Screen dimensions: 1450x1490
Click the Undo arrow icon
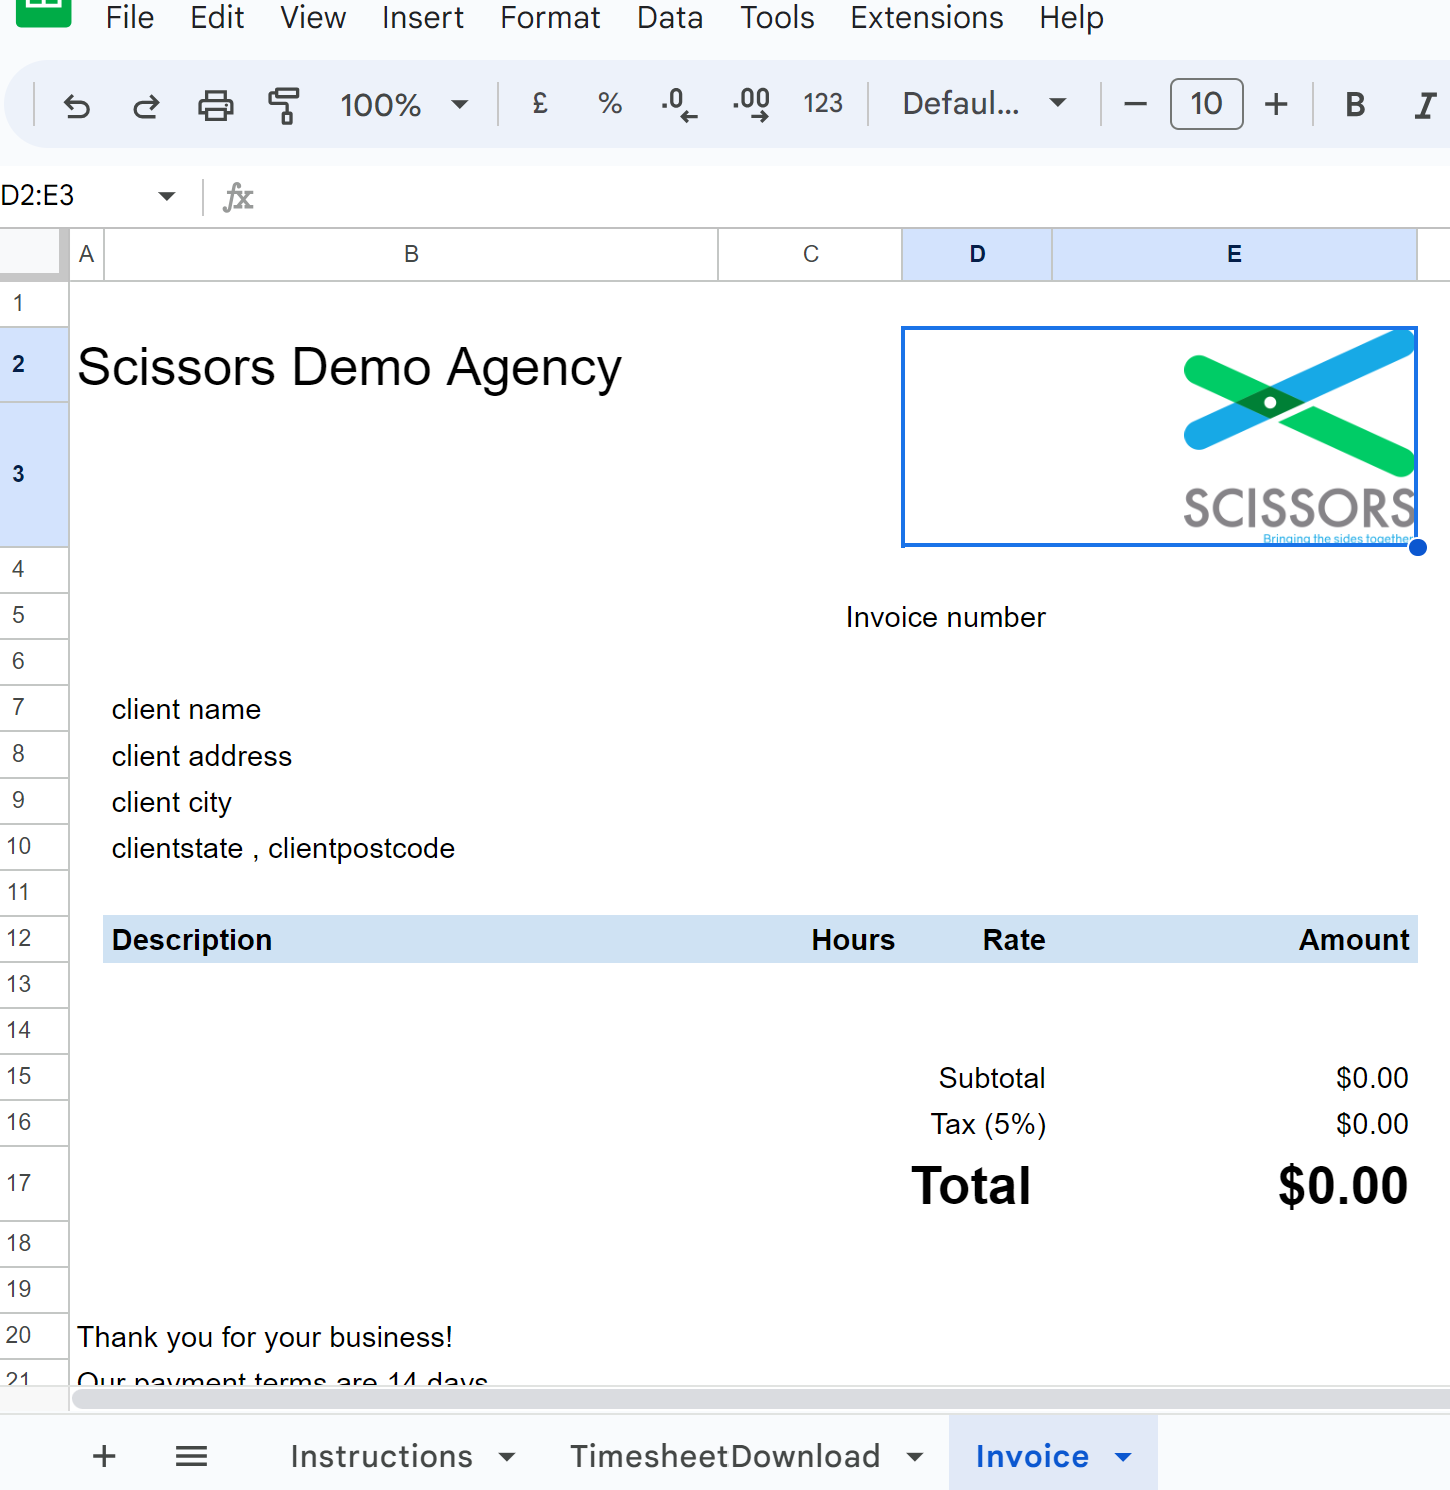click(x=77, y=105)
